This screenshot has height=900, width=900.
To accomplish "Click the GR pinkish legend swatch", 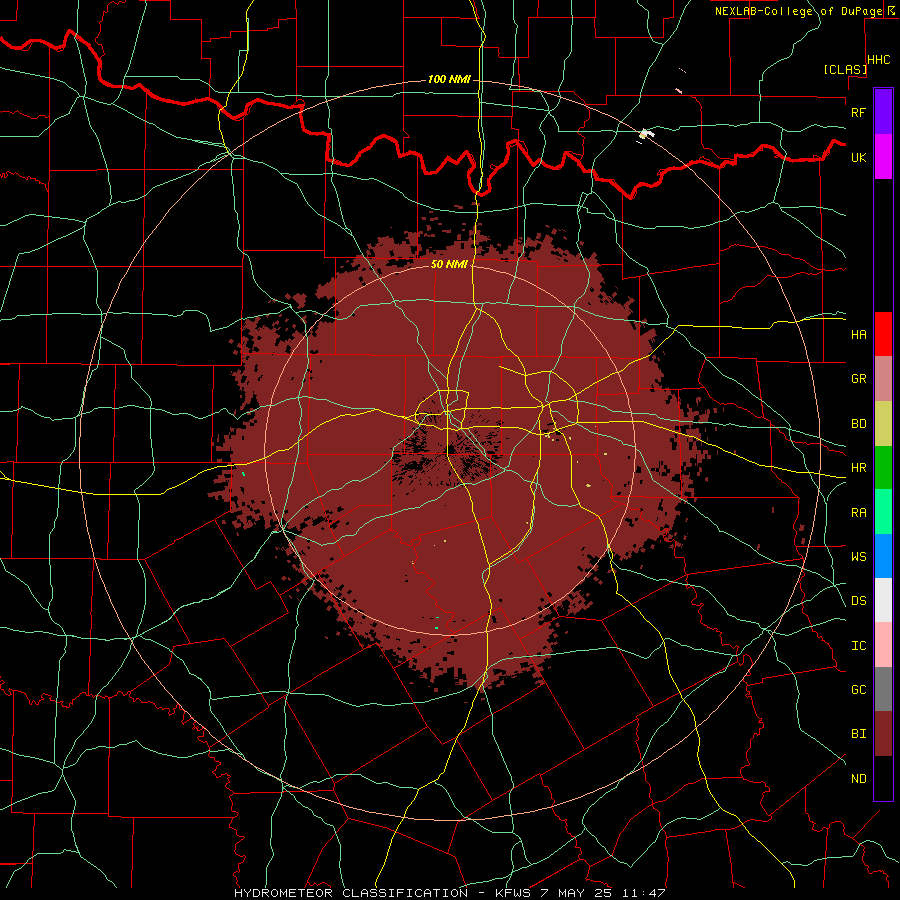I will tap(883, 379).
